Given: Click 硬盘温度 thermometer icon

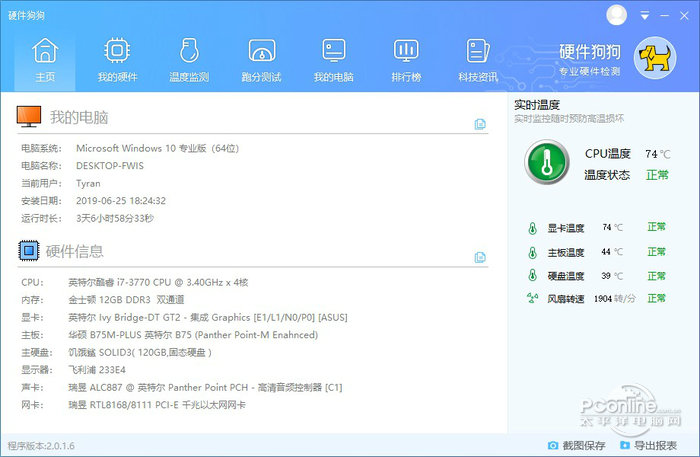Looking at the screenshot, I should coord(532,275).
